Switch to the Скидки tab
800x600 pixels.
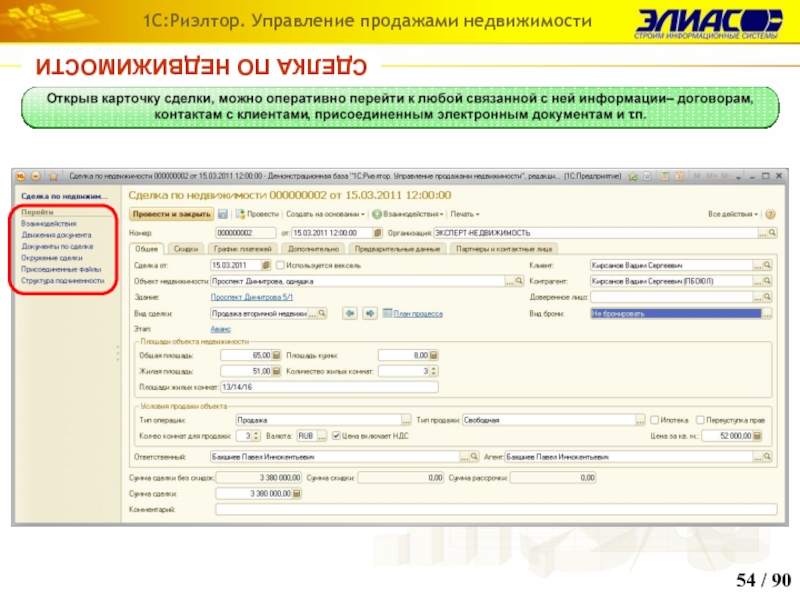186,249
